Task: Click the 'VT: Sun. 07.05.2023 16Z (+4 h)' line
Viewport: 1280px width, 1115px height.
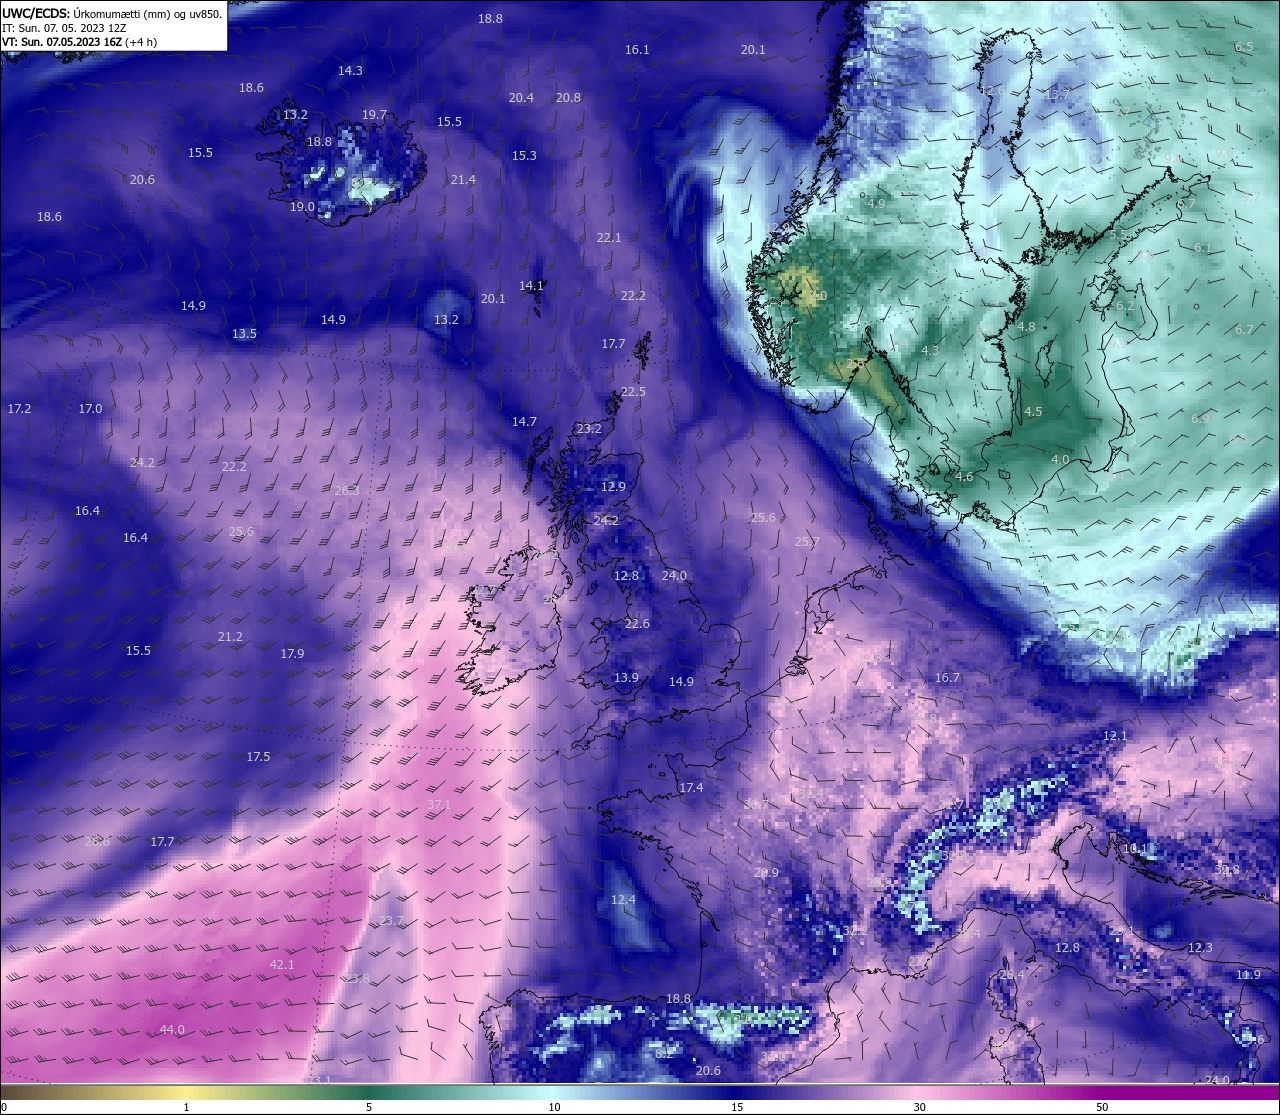Action: tap(79, 42)
